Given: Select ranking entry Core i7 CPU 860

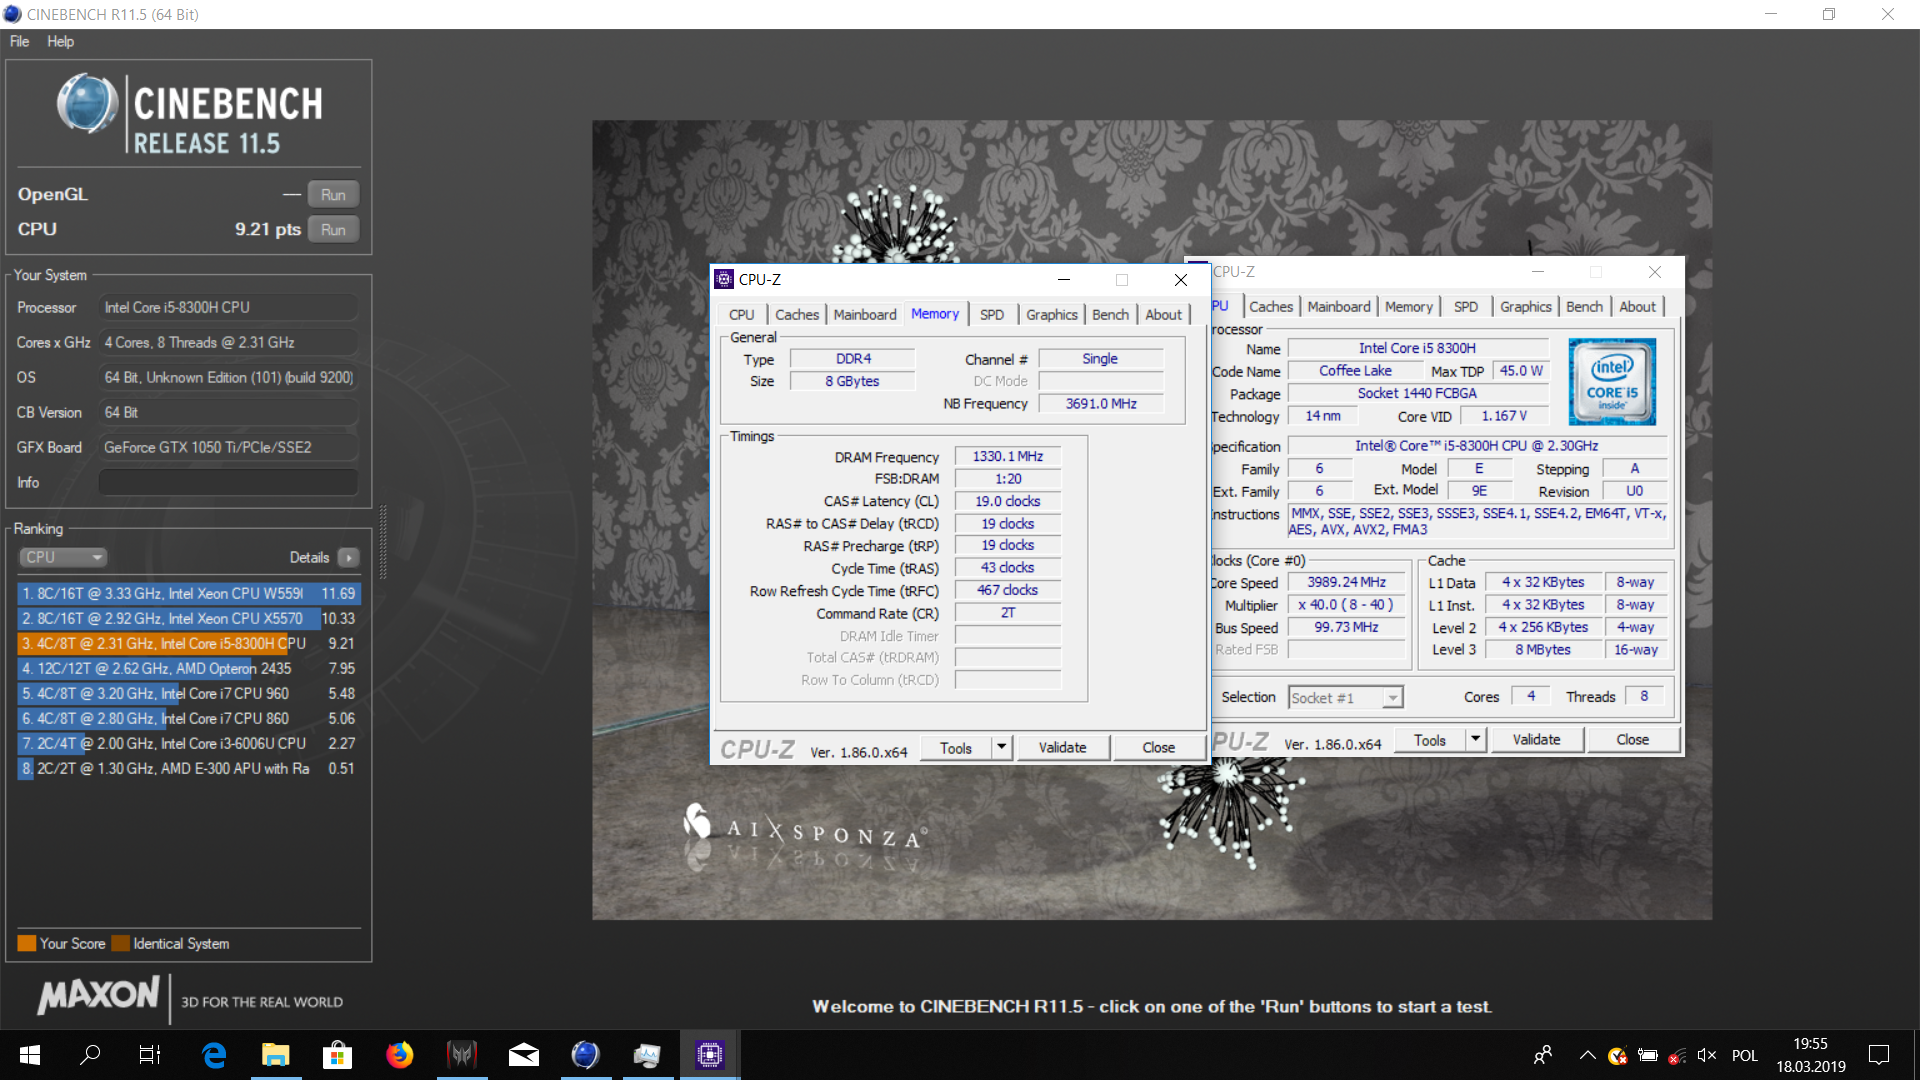Looking at the screenshot, I should [x=188, y=718].
